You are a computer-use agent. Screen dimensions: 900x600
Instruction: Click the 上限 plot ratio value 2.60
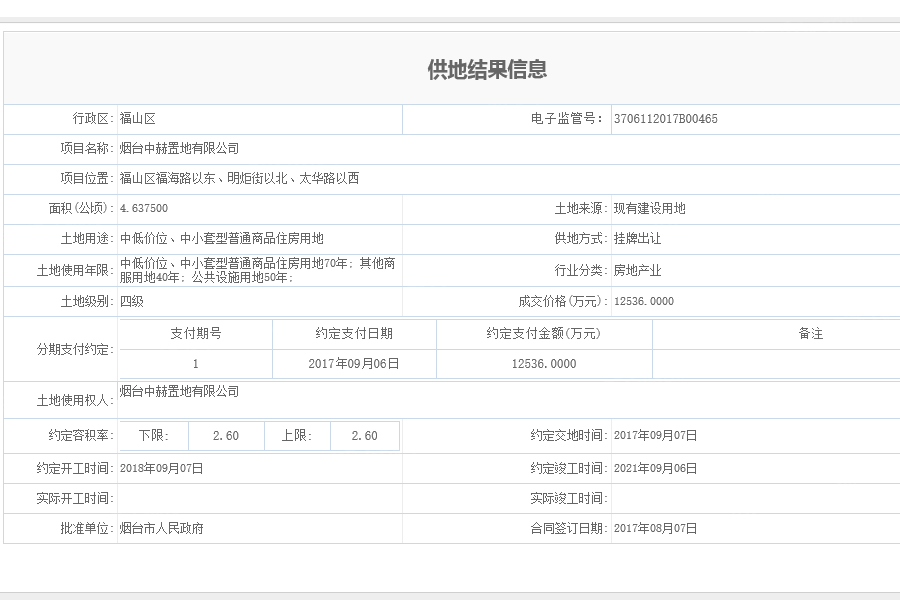click(x=364, y=436)
